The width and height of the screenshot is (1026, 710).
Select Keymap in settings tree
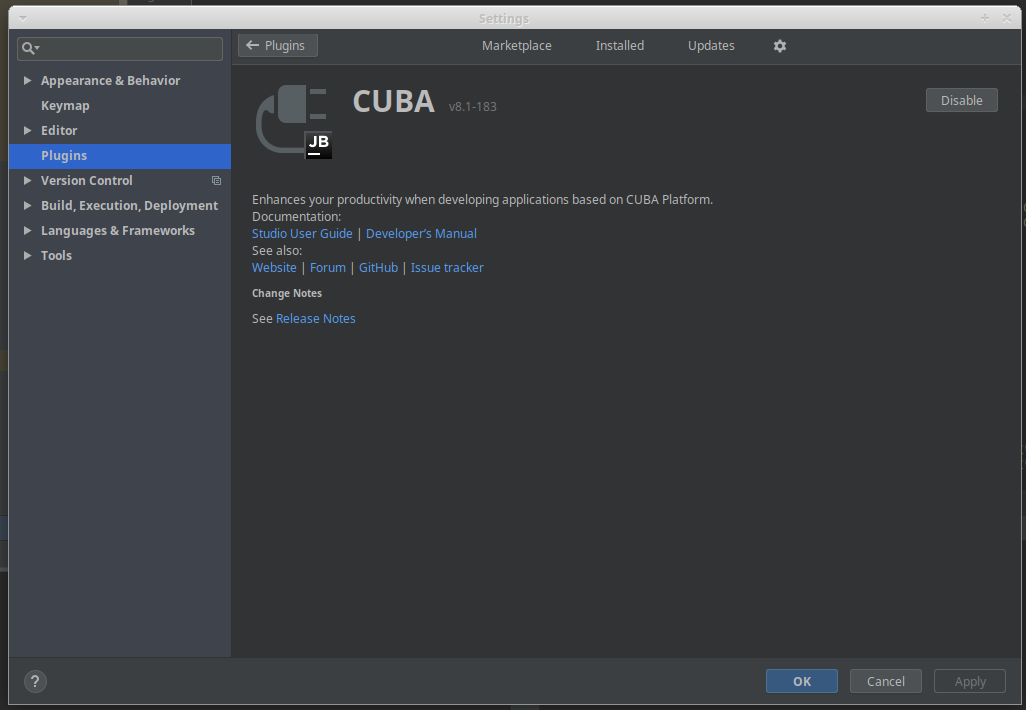(65, 105)
